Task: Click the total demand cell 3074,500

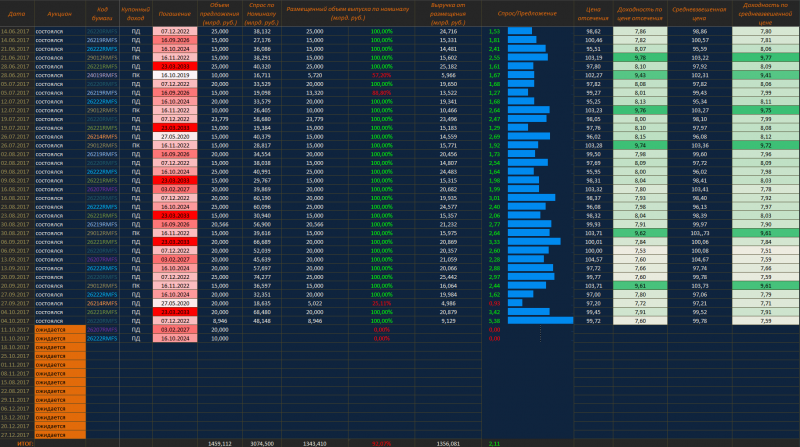Action: coord(262,442)
